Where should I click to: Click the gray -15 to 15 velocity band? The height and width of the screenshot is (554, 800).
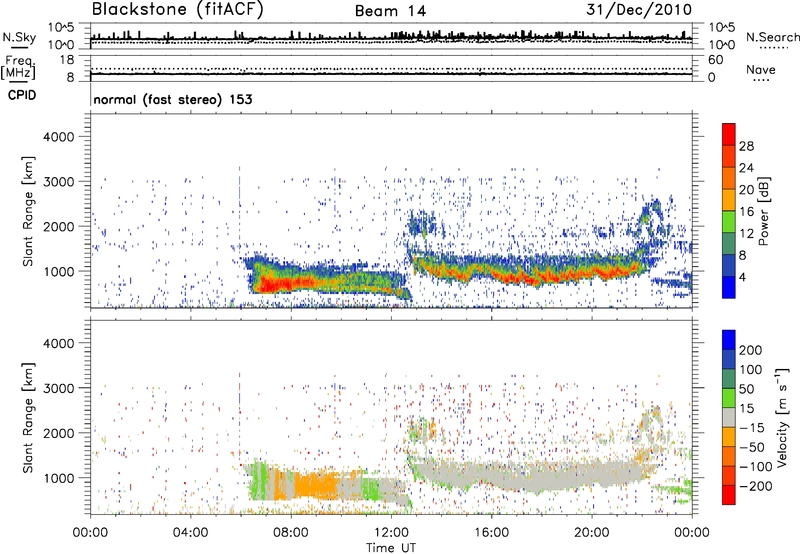point(729,417)
